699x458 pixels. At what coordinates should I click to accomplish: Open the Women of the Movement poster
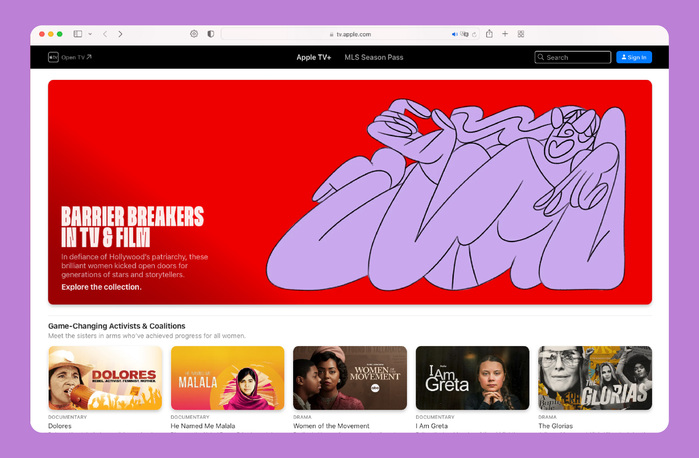[x=350, y=378]
